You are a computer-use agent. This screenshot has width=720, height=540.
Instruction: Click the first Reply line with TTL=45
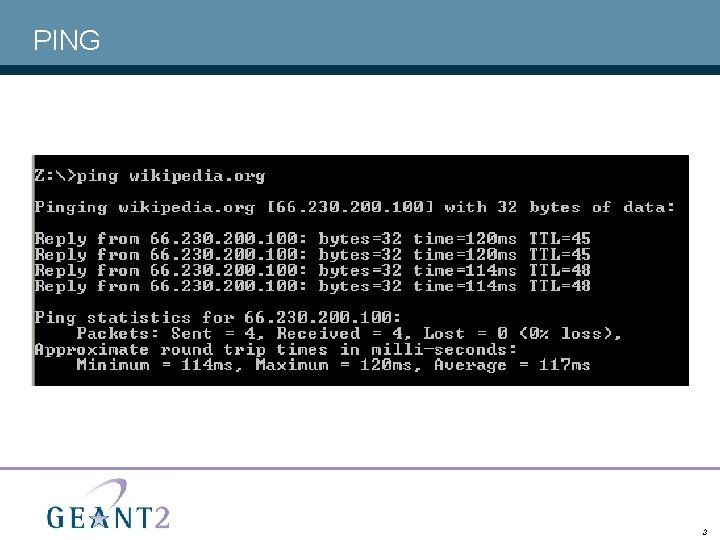coord(312,238)
